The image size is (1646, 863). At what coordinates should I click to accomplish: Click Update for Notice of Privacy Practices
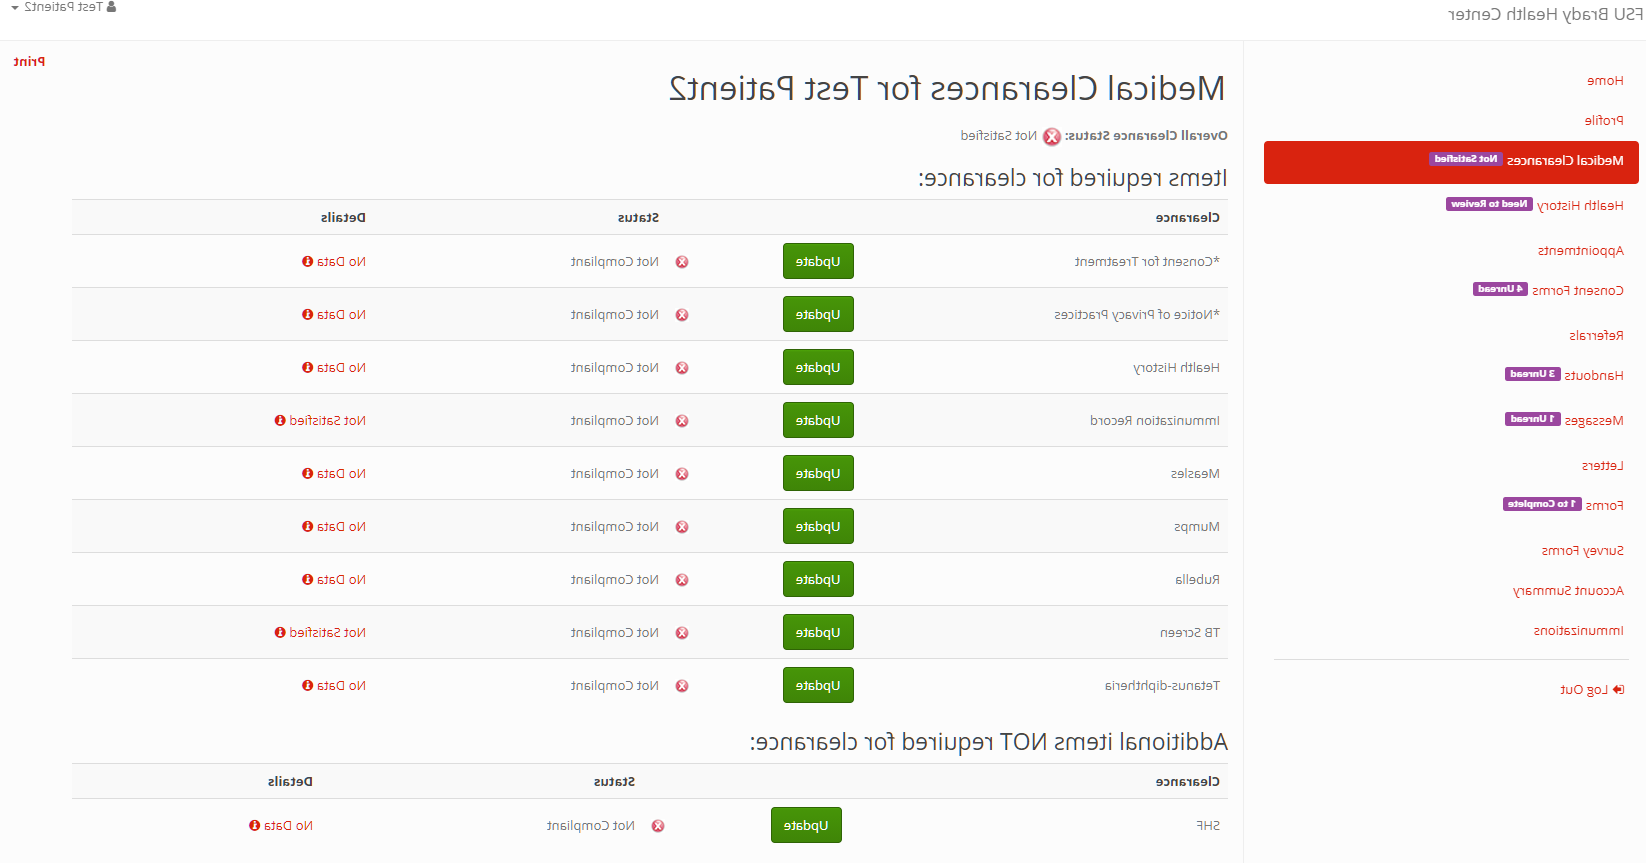point(818,314)
